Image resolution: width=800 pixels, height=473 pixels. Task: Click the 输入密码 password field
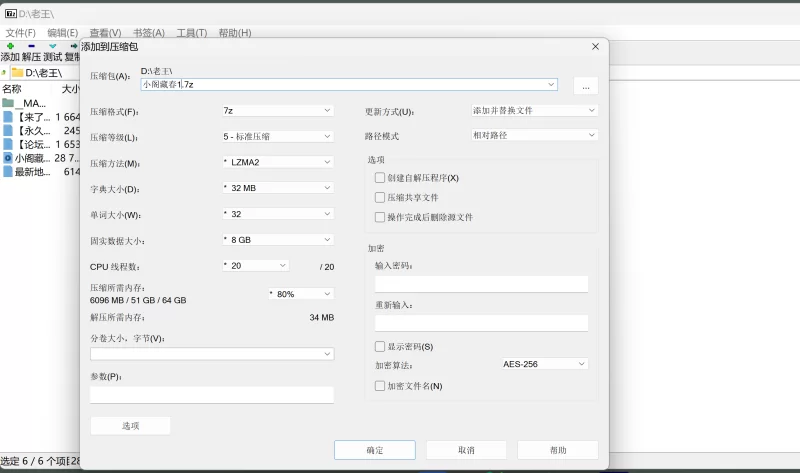click(x=481, y=284)
